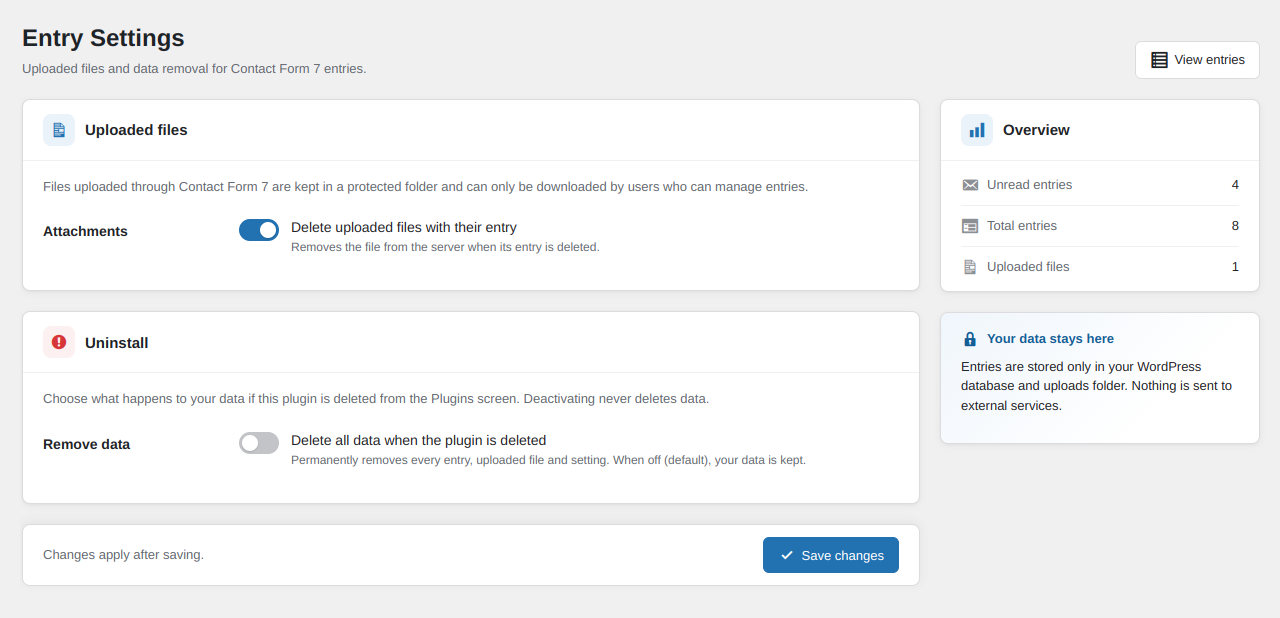Click the Overview panel title
This screenshot has width=1280, height=618.
pos(1036,130)
